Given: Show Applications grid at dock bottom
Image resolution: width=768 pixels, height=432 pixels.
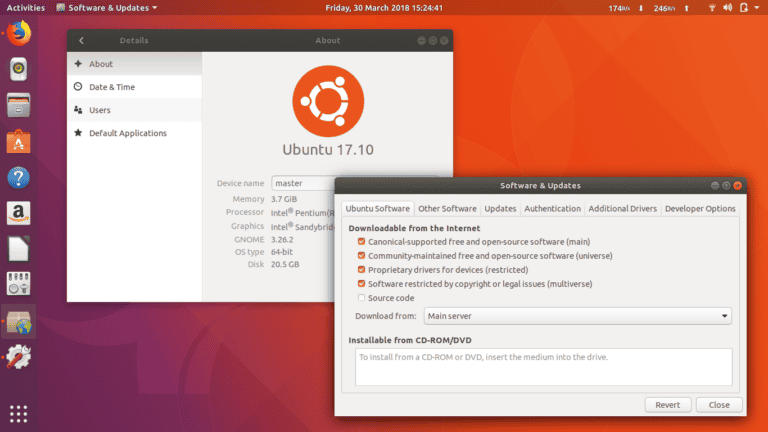Looking at the screenshot, I should pos(19,414).
